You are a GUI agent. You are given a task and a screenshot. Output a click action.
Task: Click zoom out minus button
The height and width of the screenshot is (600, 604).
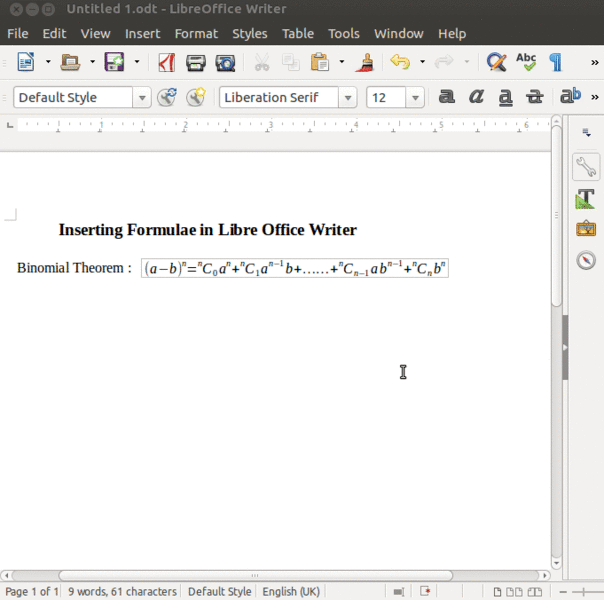click(563, 592)
